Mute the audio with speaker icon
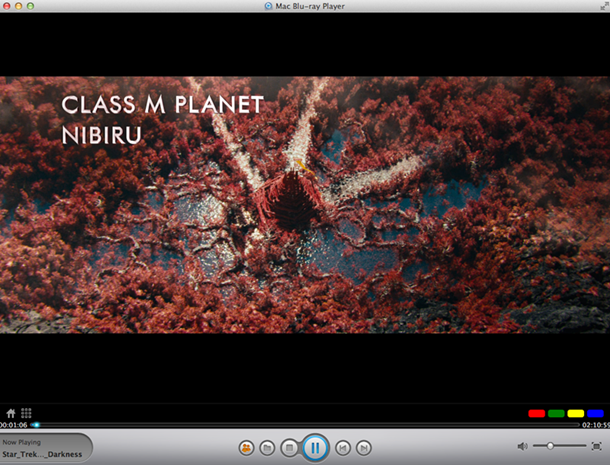This screenshot has width=610, height=465. coord(523,446)
